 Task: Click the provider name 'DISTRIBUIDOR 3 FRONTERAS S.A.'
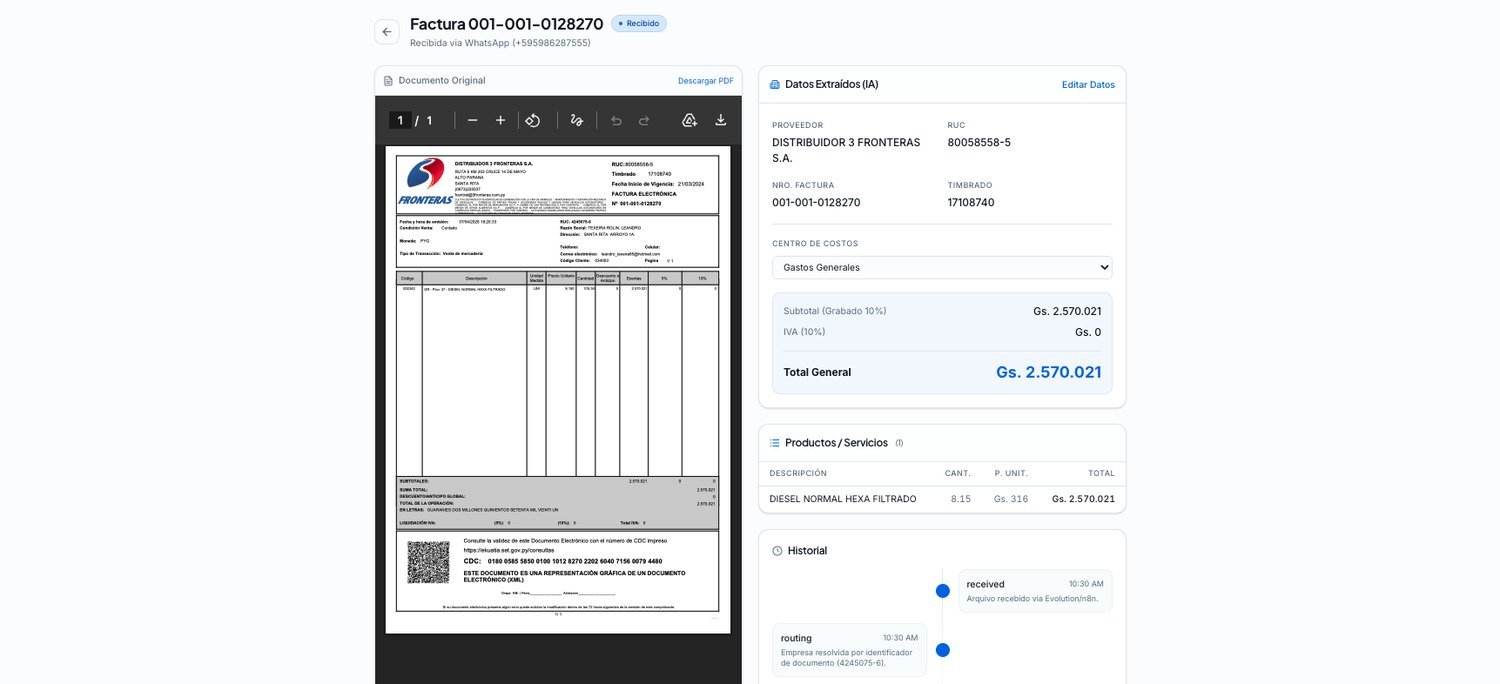coord(846,151)
